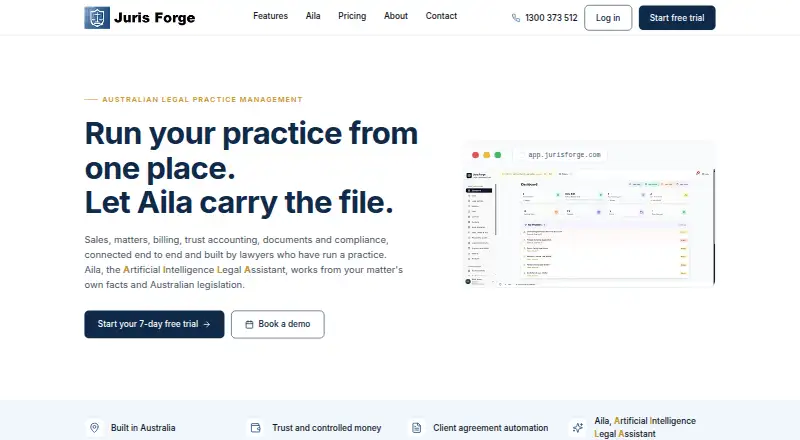Open the Features menu item
Image resolution: width=800 pixels, height=440 pixels.
270,16
